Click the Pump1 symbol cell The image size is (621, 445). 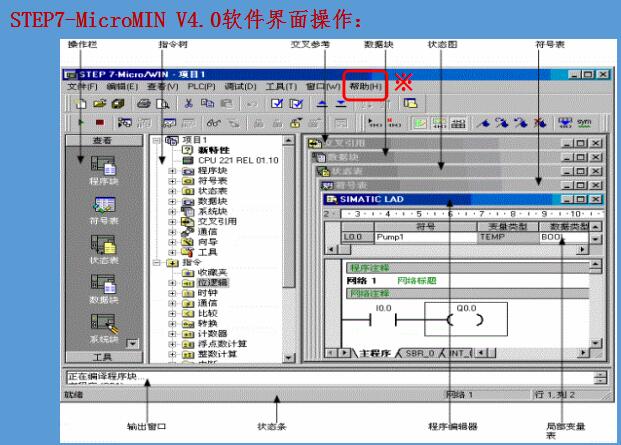pyautogui.click(x=425, y=237)
